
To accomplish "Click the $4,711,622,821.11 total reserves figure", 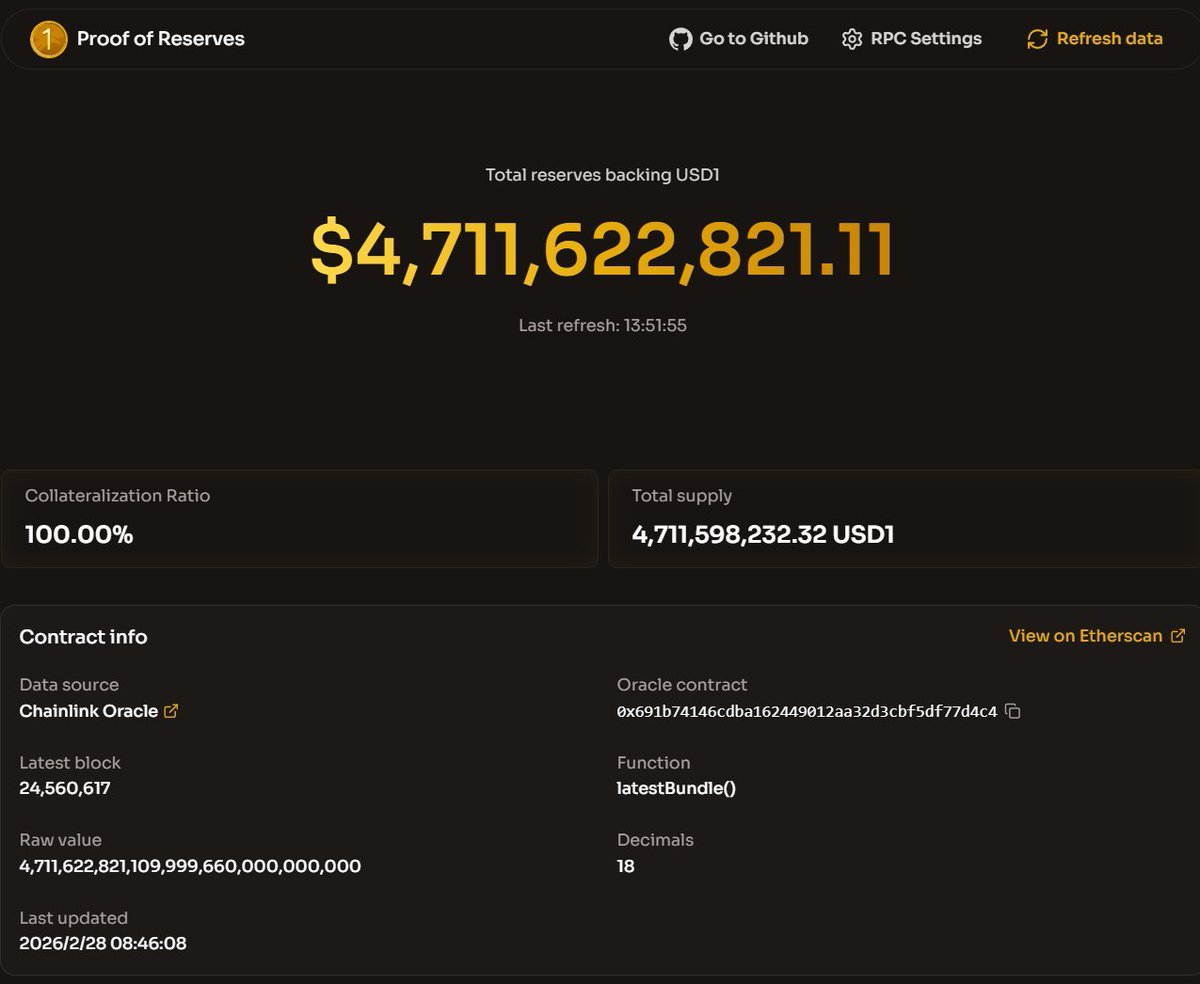I will pos(601,250).
